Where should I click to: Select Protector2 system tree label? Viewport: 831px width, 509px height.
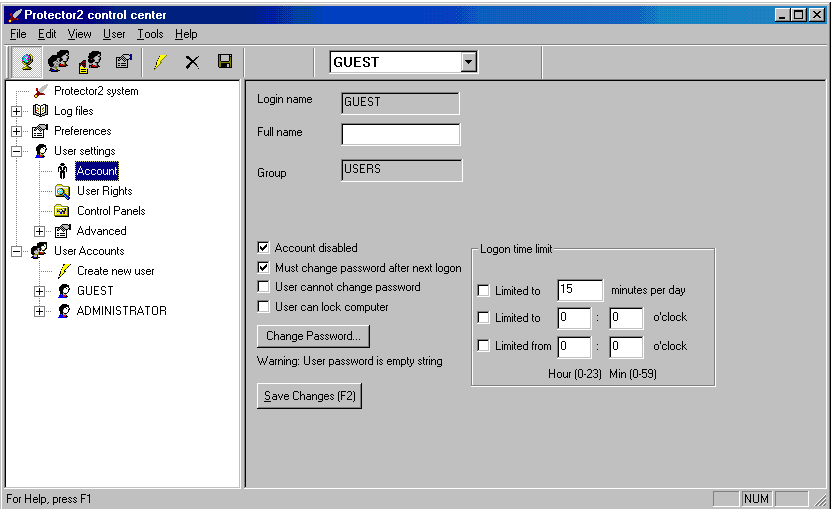point(96,91)
